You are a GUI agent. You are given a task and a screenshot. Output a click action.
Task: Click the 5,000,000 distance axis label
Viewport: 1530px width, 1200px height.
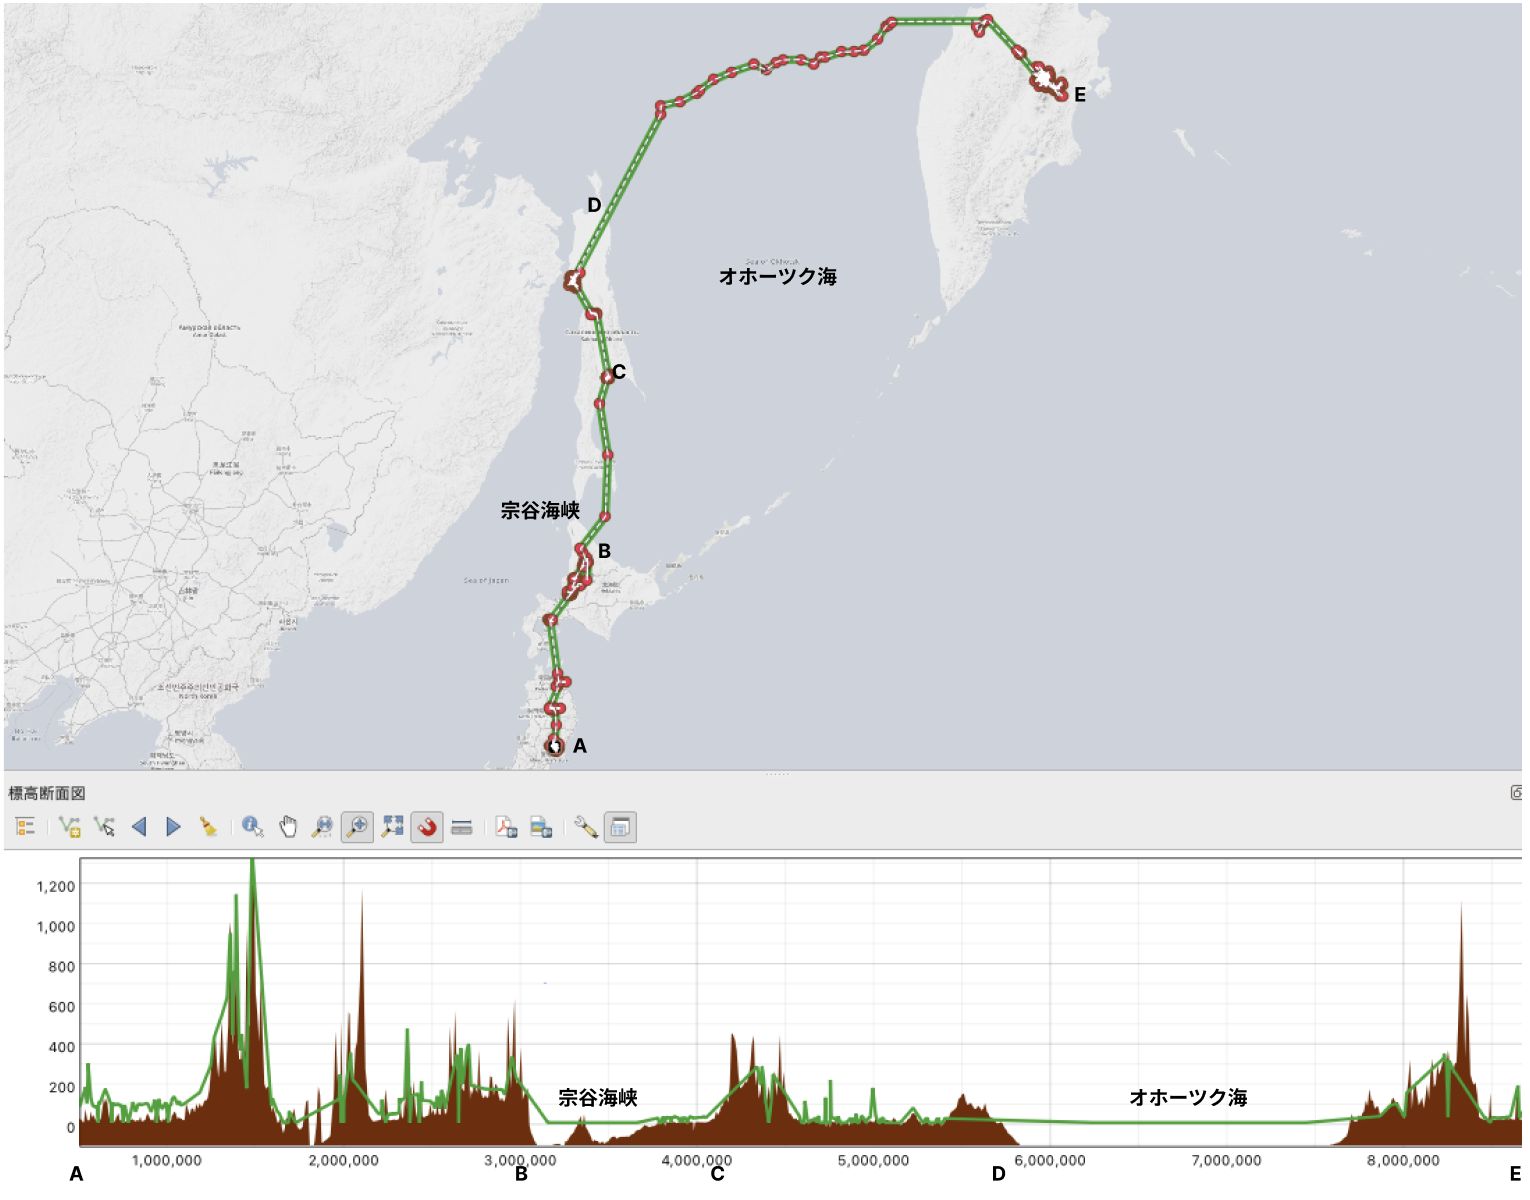(x=873, y=1160)
